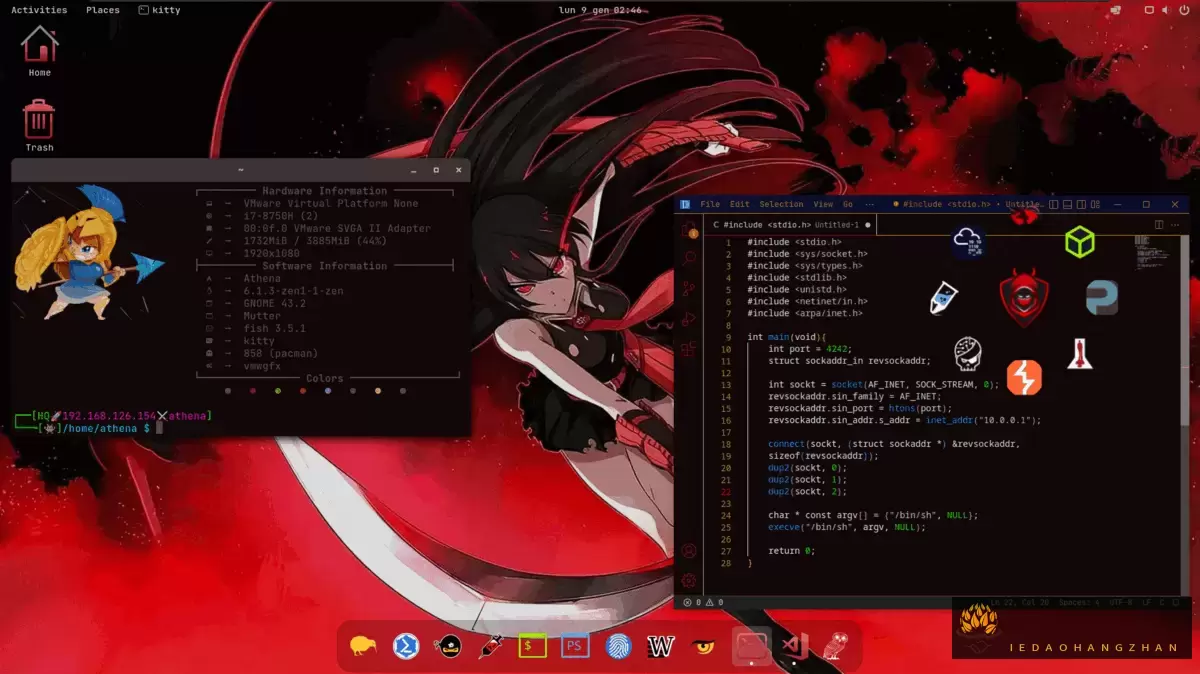Open the Extensions view in VS Code
Viewport: 1200px width, 674px height.
pyautogui.click(x=689, y=349)
